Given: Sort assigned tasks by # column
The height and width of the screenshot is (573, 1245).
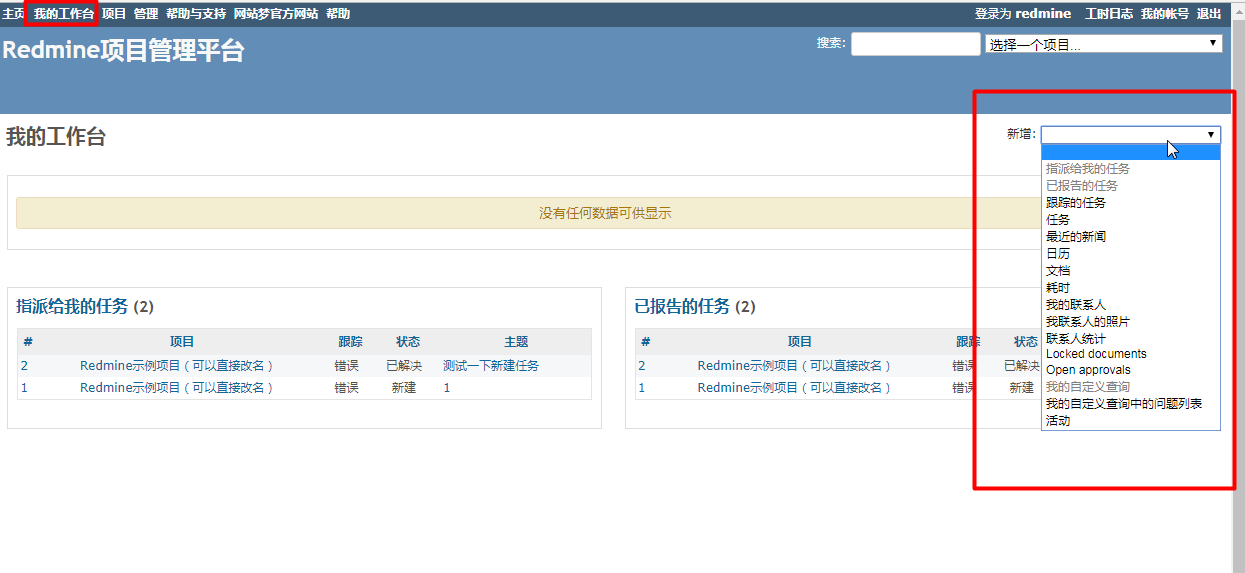Looking at the screenshot, I should [28, 342].
